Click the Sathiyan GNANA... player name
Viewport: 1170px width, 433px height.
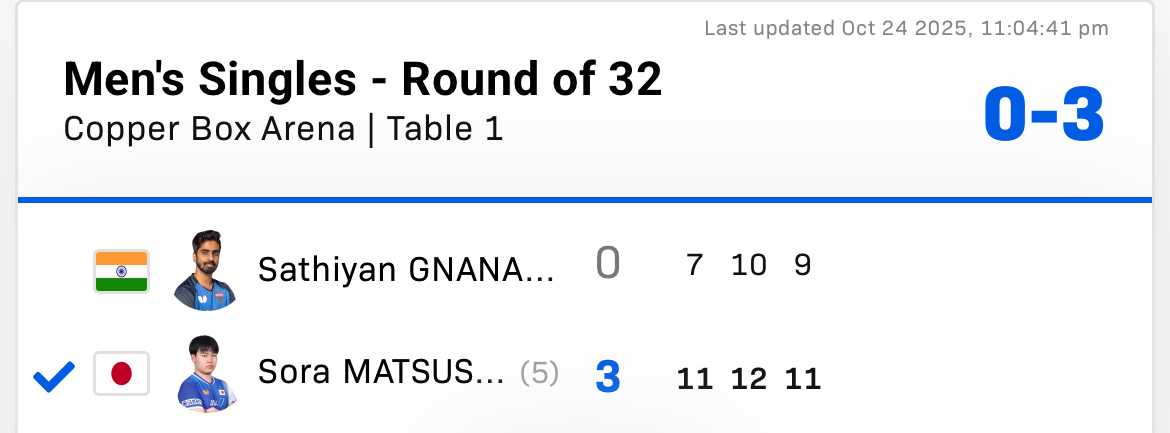pyautogui.click(x=405, y=268)
